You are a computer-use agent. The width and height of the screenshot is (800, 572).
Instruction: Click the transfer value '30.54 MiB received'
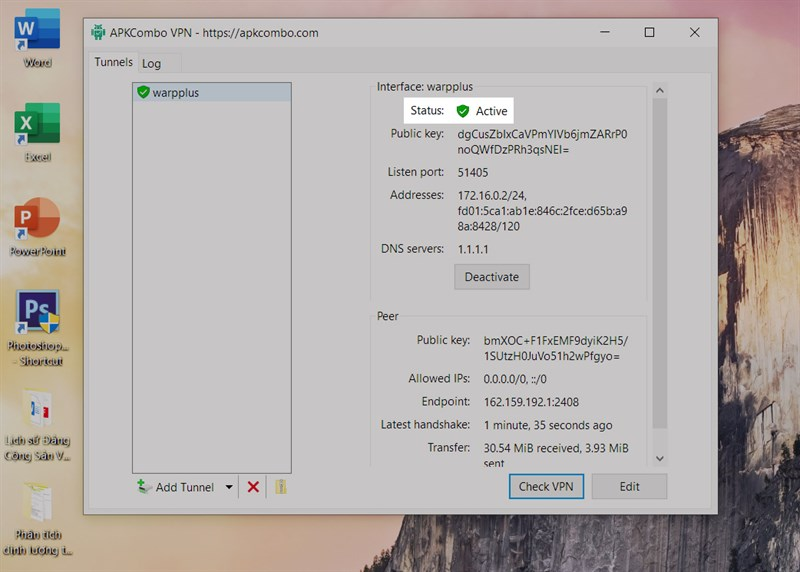(x=532, y=448)
